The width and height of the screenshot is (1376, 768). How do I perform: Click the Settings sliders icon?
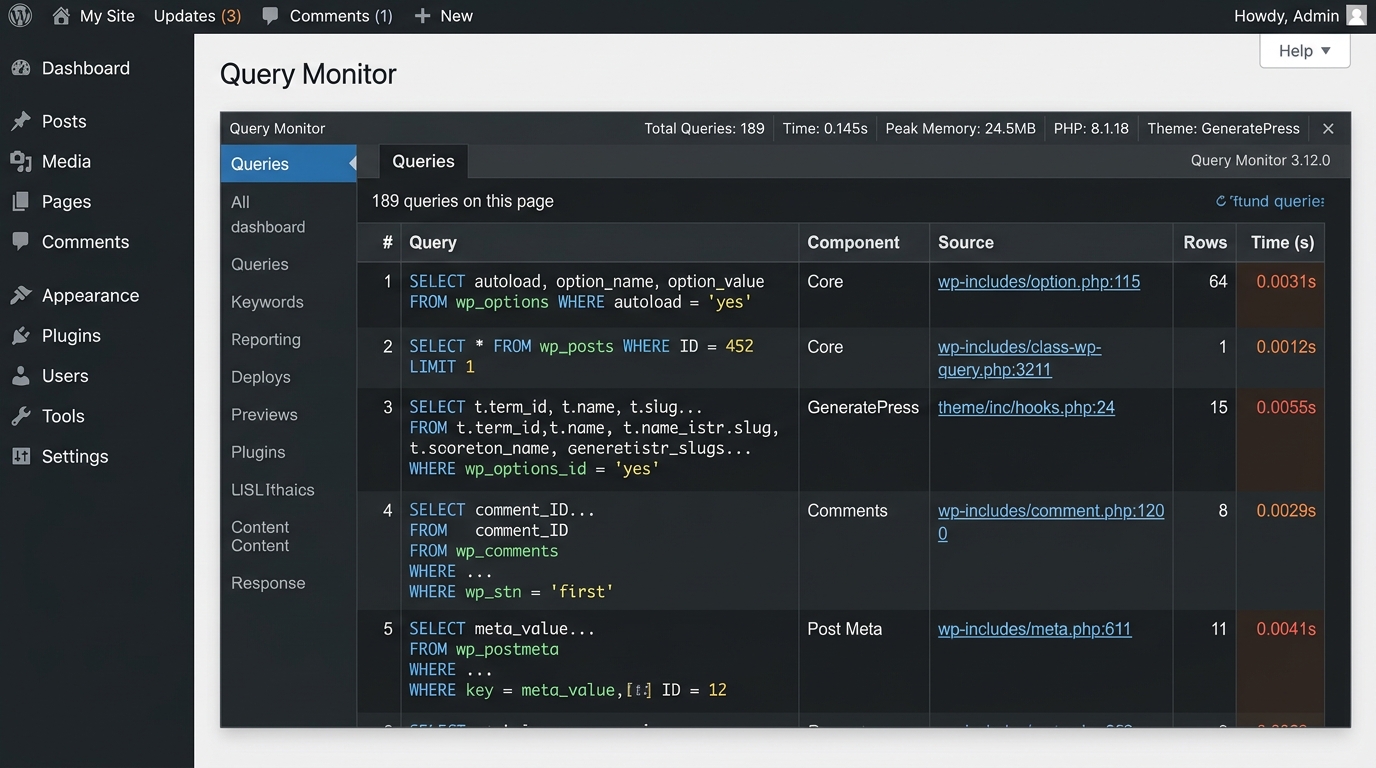23,456
